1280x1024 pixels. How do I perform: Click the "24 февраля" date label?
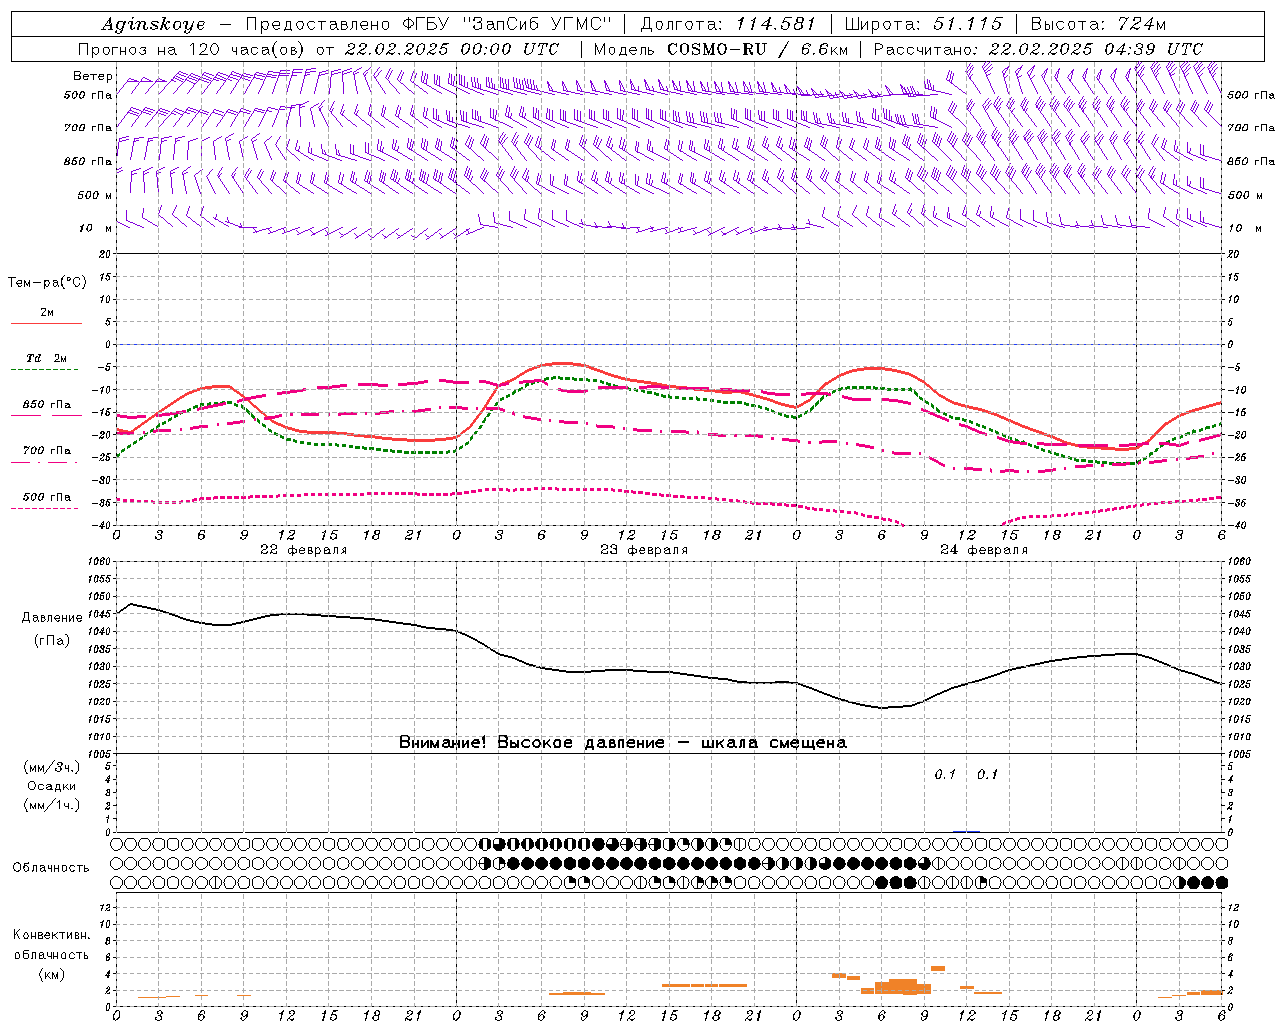coord(984,550)
